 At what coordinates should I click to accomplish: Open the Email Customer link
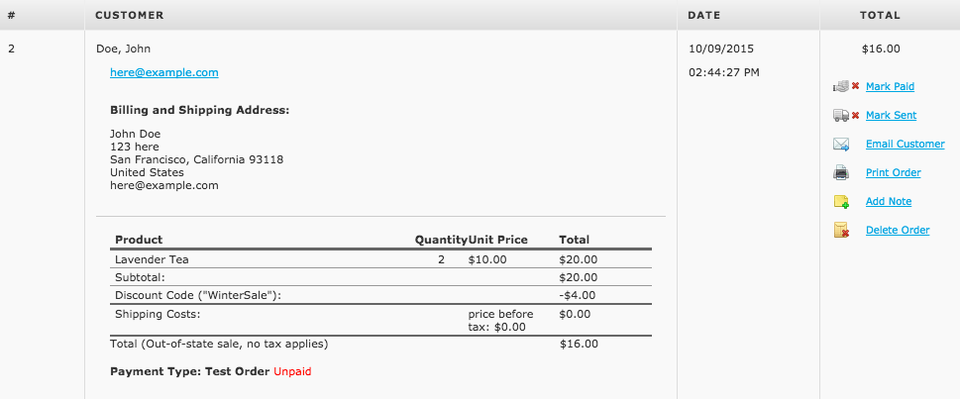(905, 144)
